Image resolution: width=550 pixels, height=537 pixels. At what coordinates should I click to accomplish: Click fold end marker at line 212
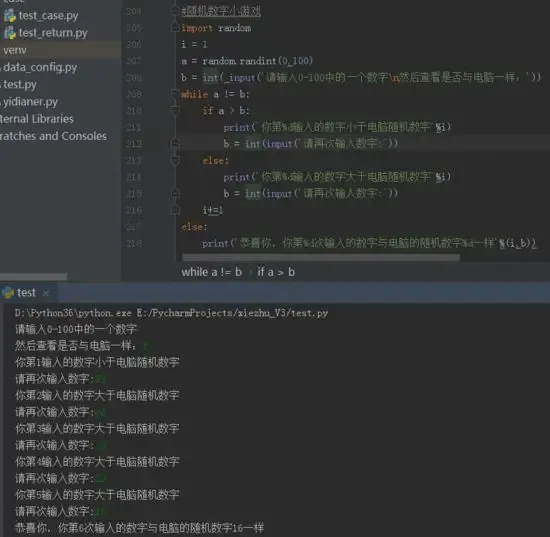175,143
